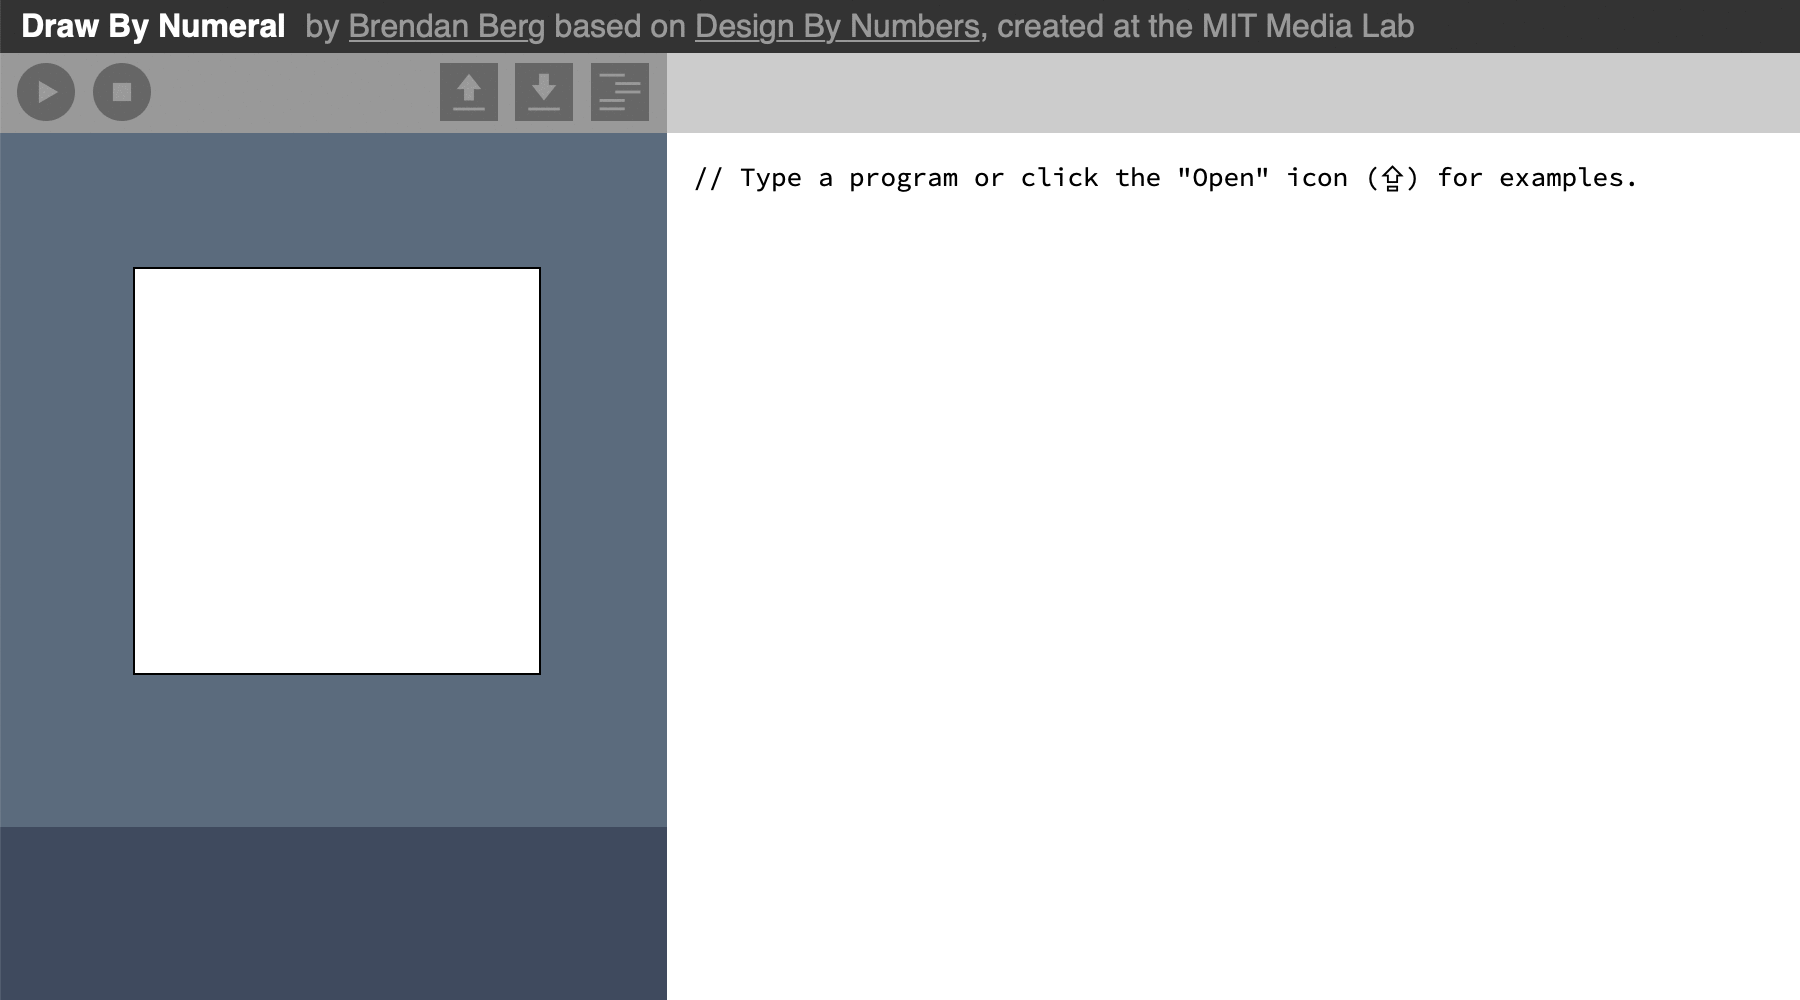Screen dimensions: 1800x1000
Task: Click the indented lines format icon
Action: [x=620, y=92]
